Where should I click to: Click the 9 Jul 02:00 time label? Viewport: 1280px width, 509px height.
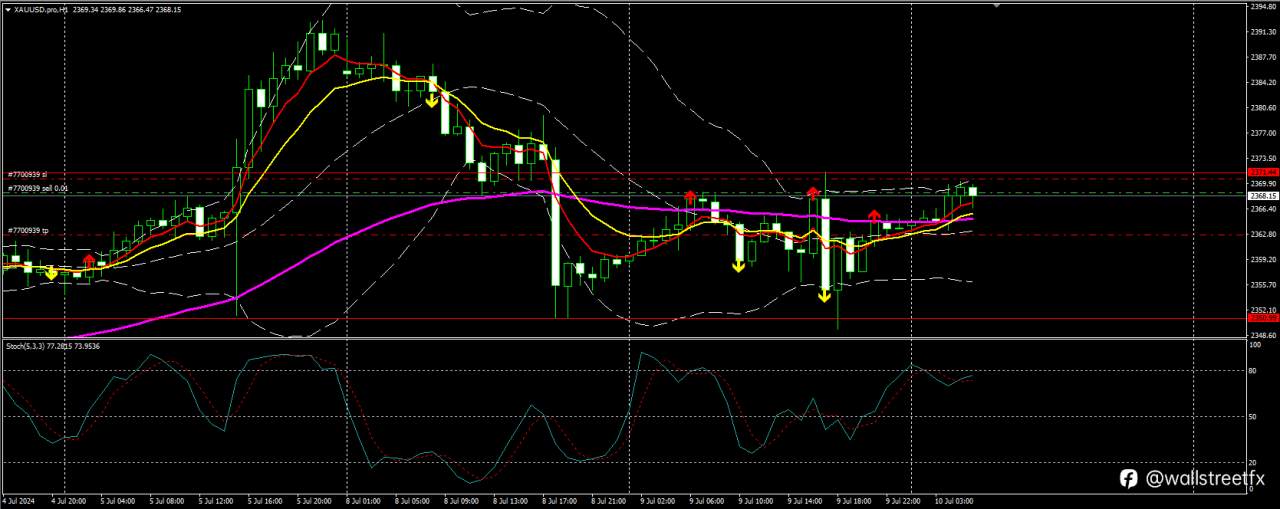tap(658, 499)
